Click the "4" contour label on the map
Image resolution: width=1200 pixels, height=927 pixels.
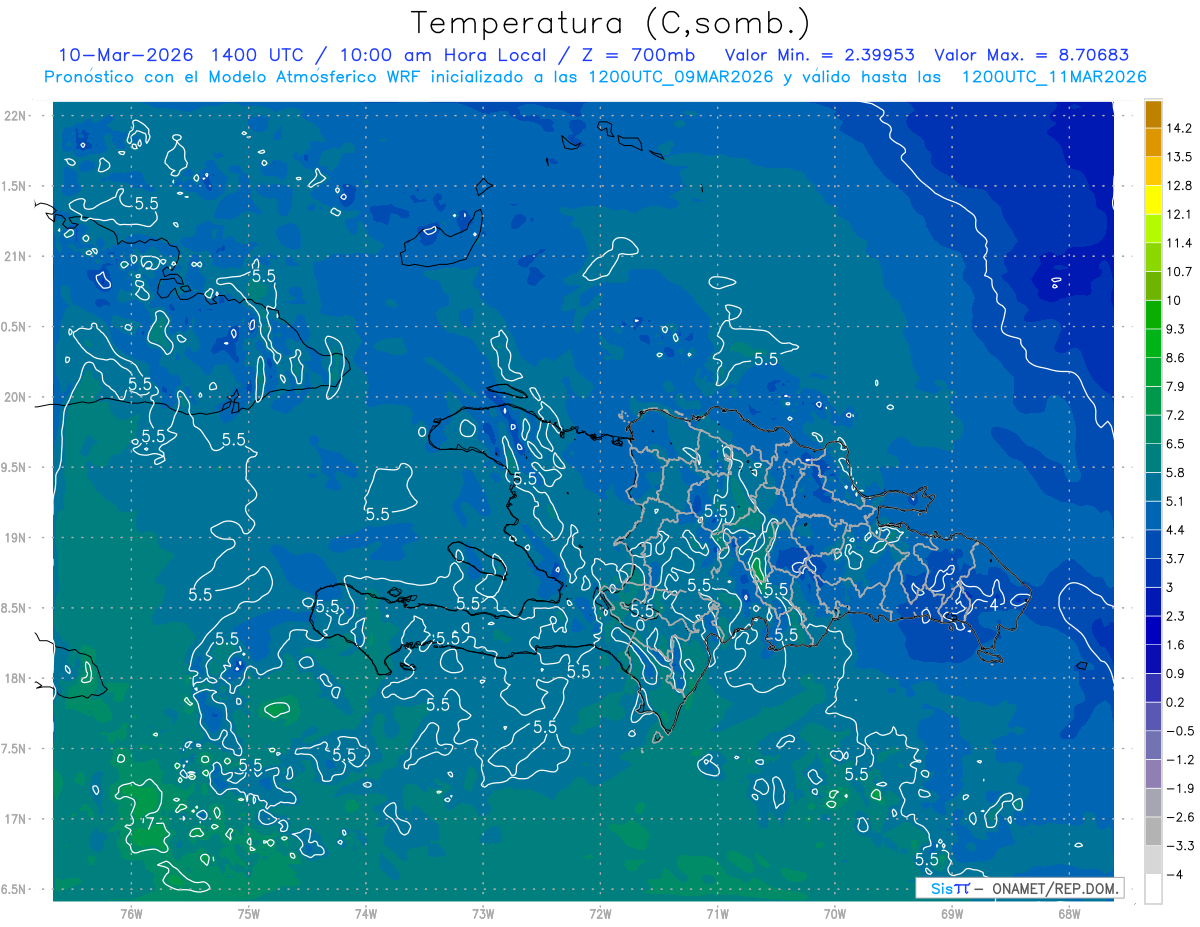(x=993, y=605)
